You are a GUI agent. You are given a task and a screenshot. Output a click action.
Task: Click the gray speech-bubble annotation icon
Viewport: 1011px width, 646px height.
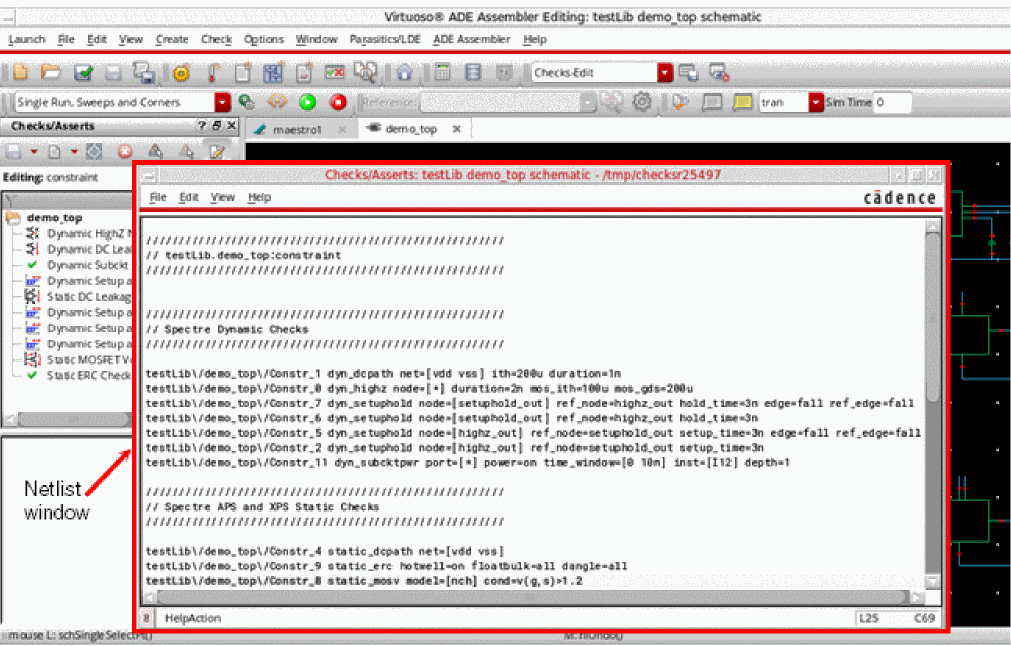point(712,102)
